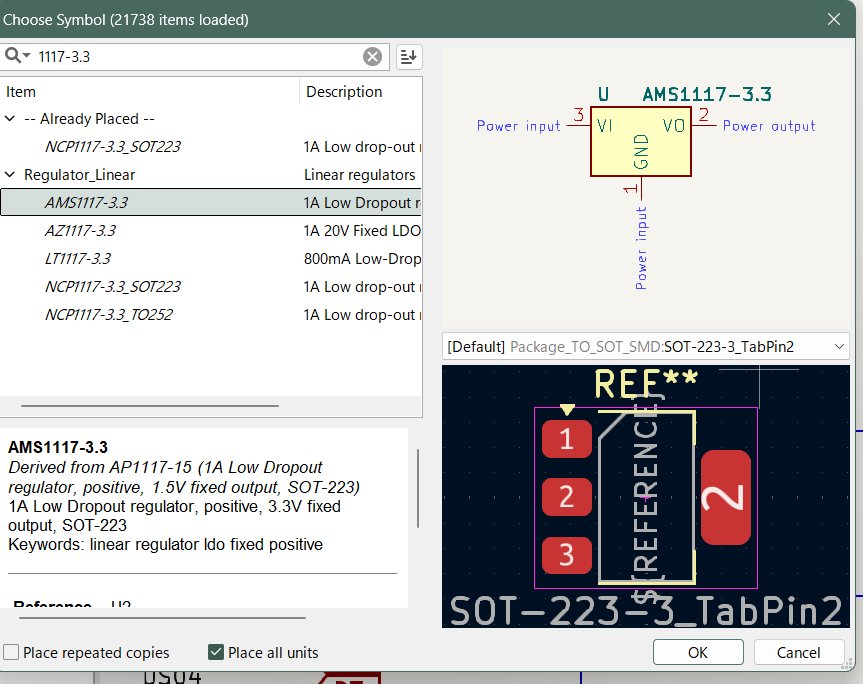
Task: Collapse the Regulator_Linear library
Action: [x=10, y=175]
